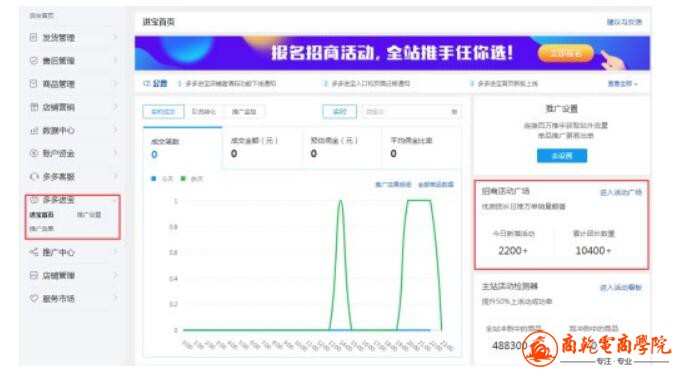Viewport: 677px width, 374px height.
Task: Click the 店铺营销 sidebar icon
Action: pyautogui.click(x=33, y=107)
